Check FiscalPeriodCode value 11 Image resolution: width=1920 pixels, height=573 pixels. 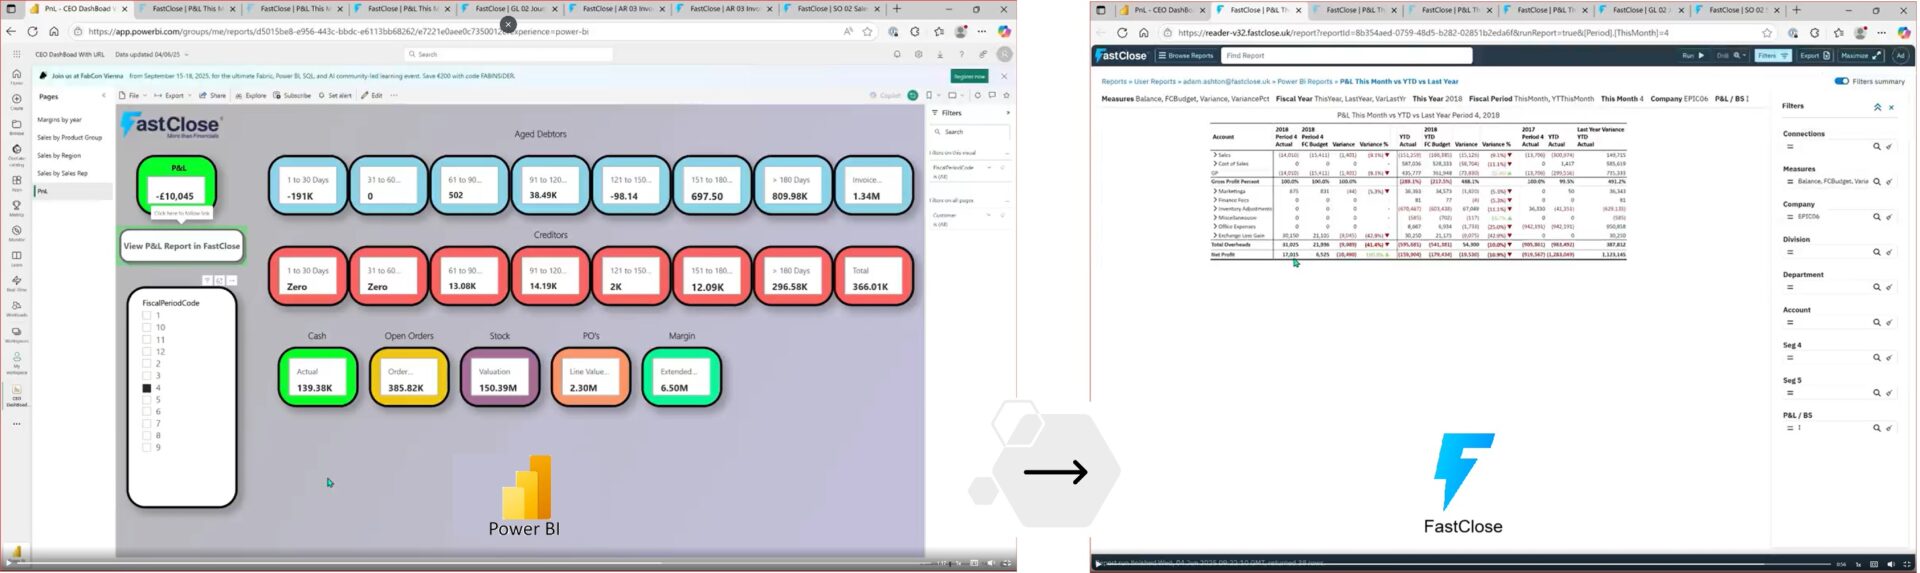(x=146, y=339)
